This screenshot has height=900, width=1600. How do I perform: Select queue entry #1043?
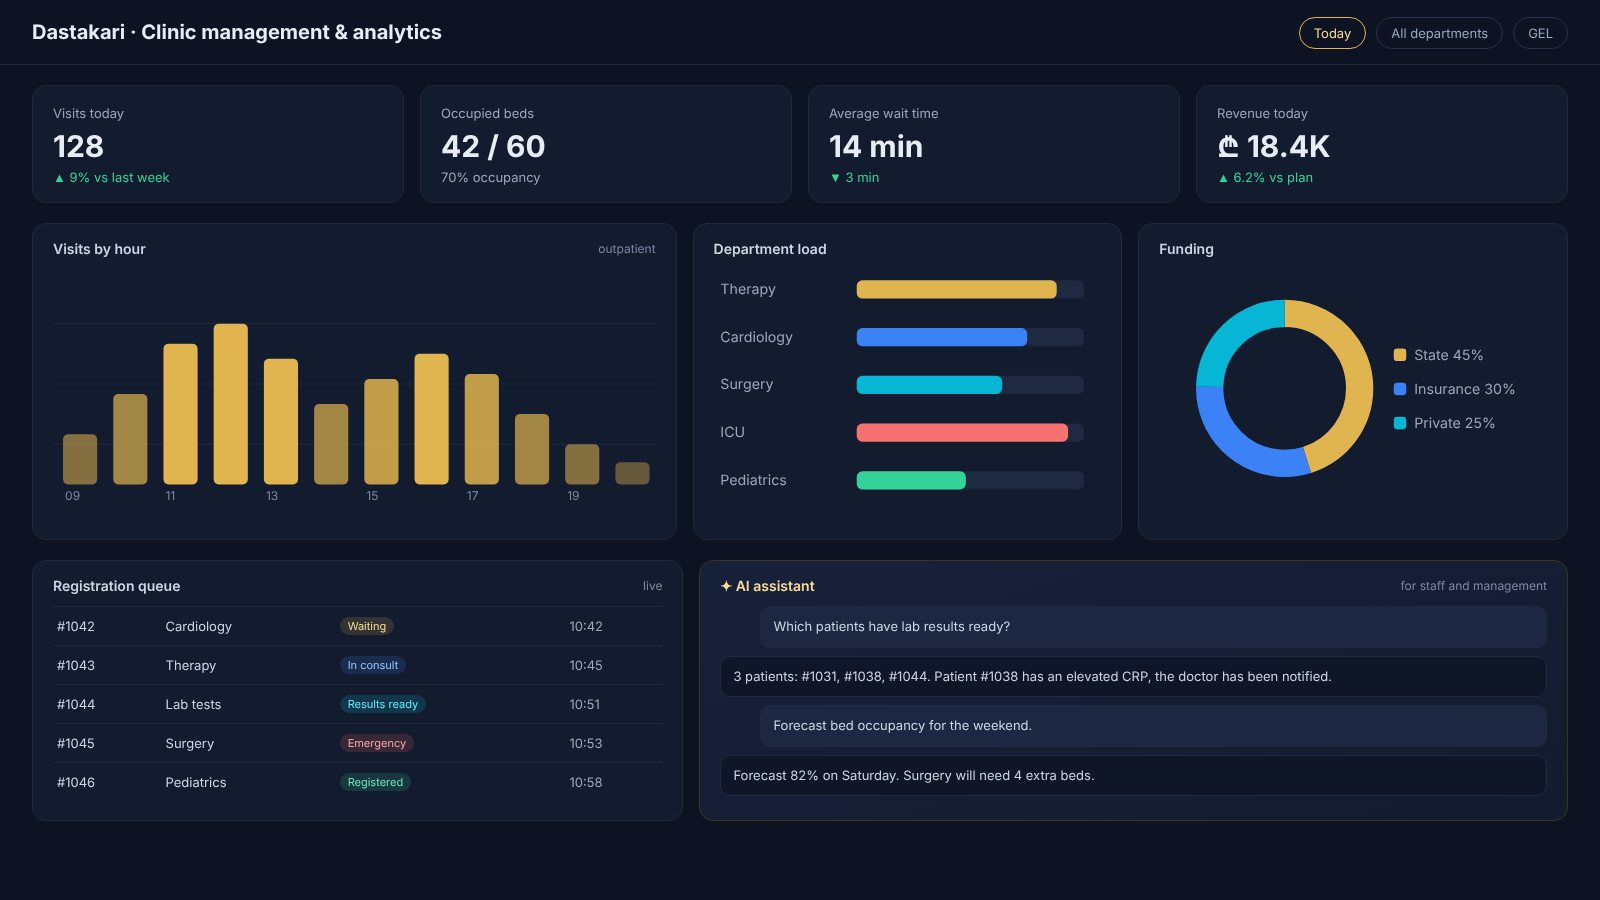coord(357,665)
